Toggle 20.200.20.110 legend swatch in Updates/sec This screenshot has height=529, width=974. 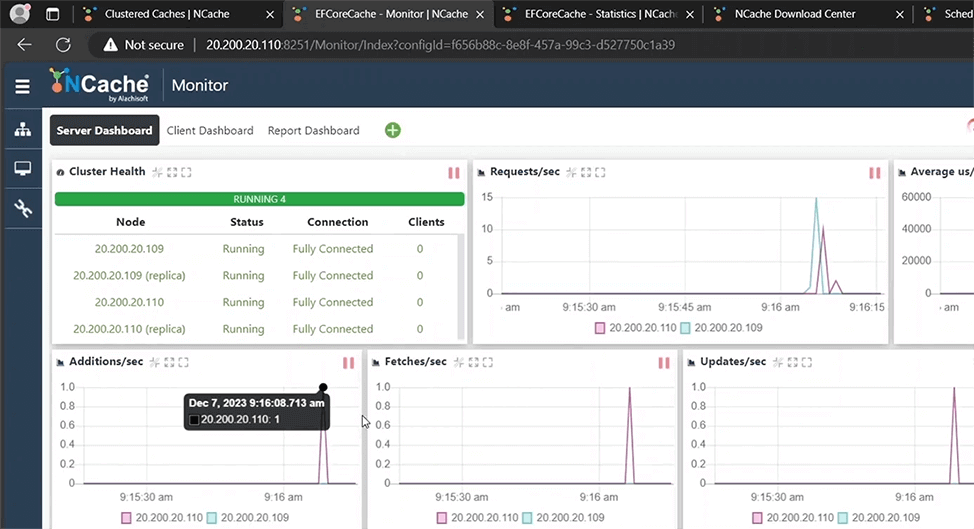pos(757,518)
